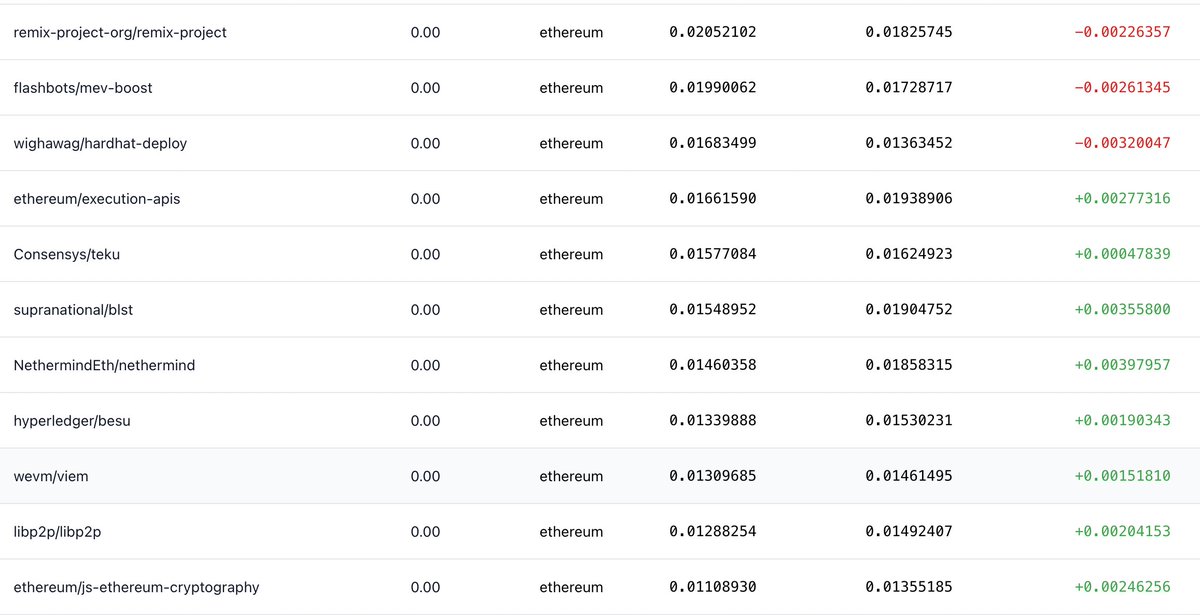Click the flashbots/mev-boost repository name

pos(83,88)
